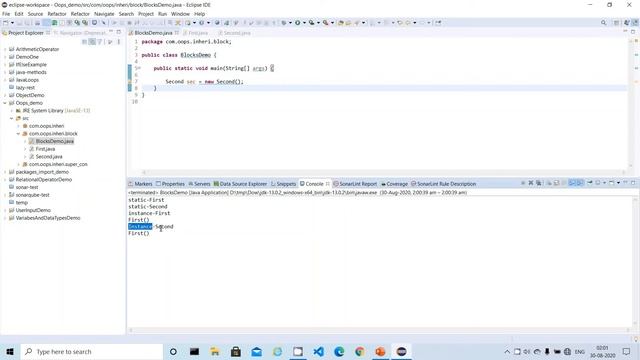
Task: Open the Windows Start menu
Action: [10, 351]
